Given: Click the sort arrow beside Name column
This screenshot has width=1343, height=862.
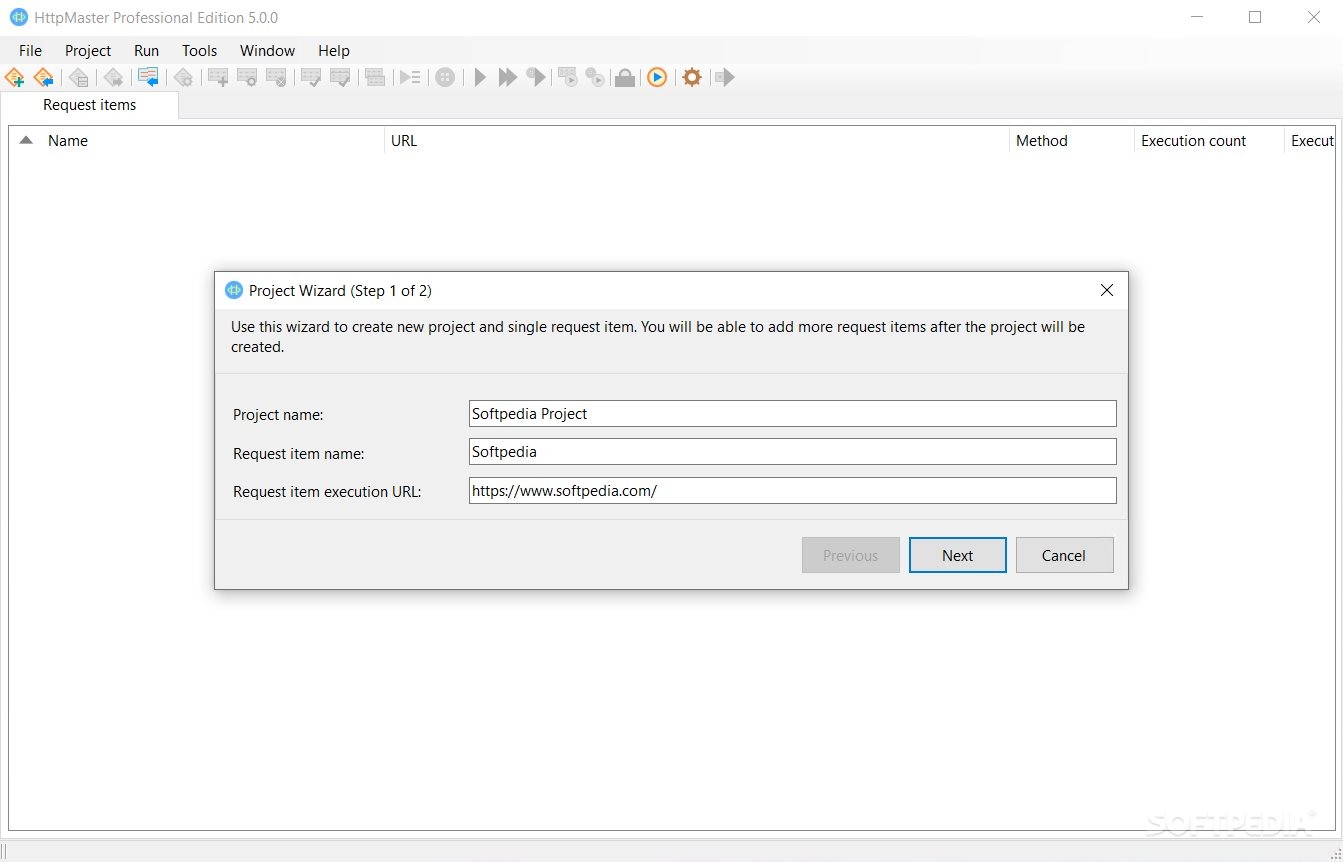Looking at the screenshot, I should pyautogui.click(x=26, y=141).
